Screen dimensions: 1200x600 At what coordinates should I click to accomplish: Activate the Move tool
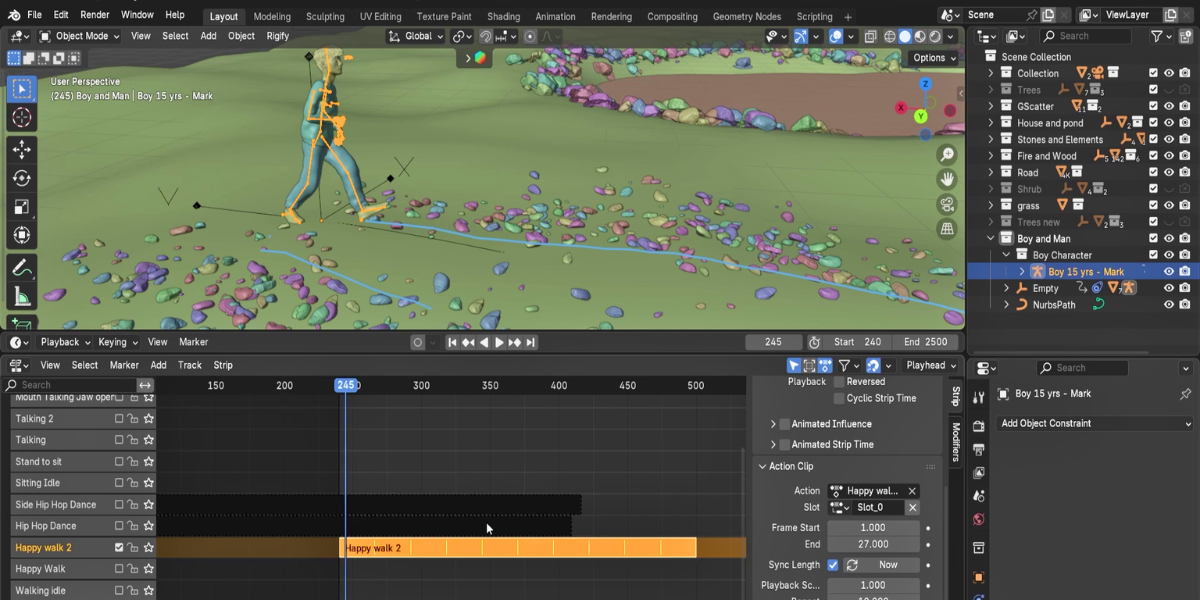coord(21,149)
